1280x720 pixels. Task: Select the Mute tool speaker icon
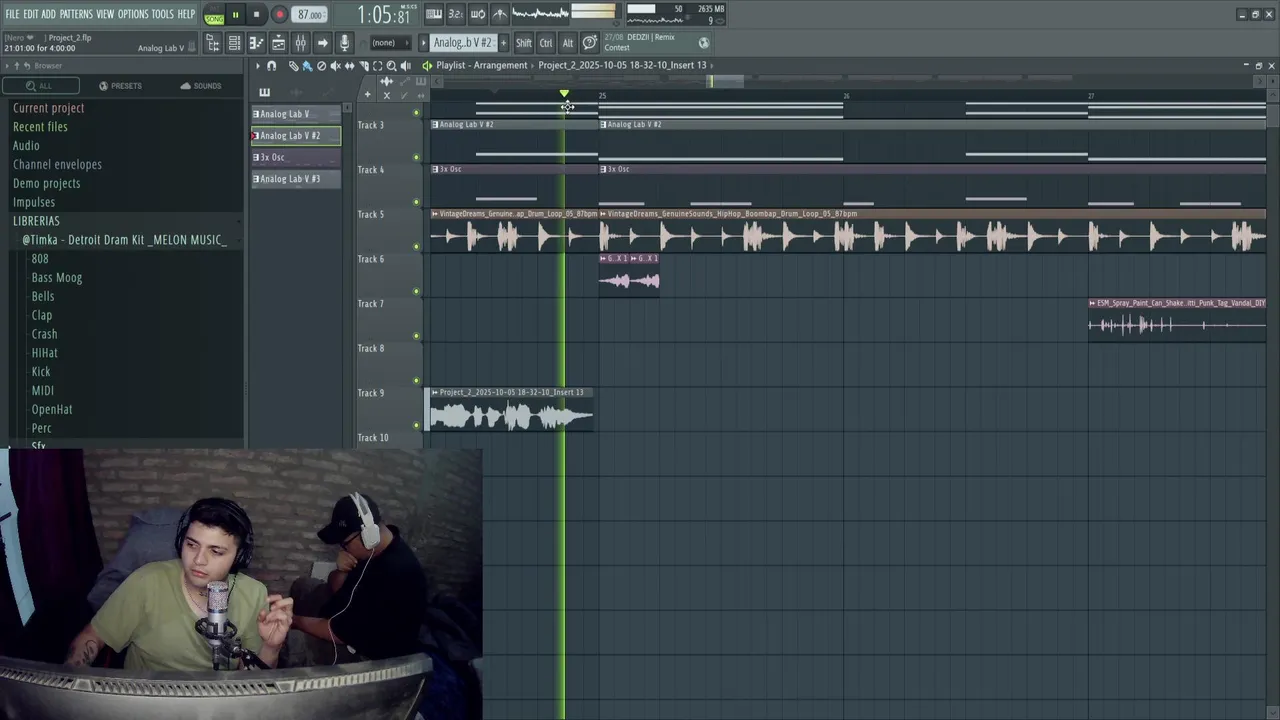pyautogui.click(x=336, y=66)
